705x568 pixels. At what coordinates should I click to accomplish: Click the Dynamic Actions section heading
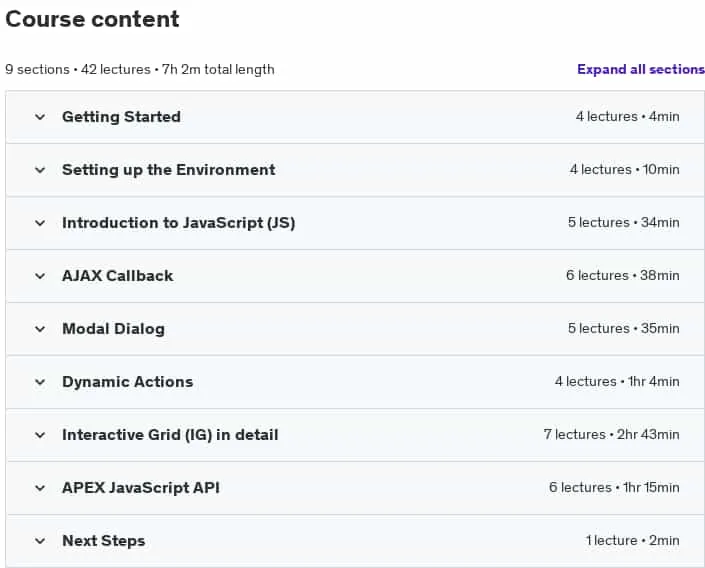[128, 382]
